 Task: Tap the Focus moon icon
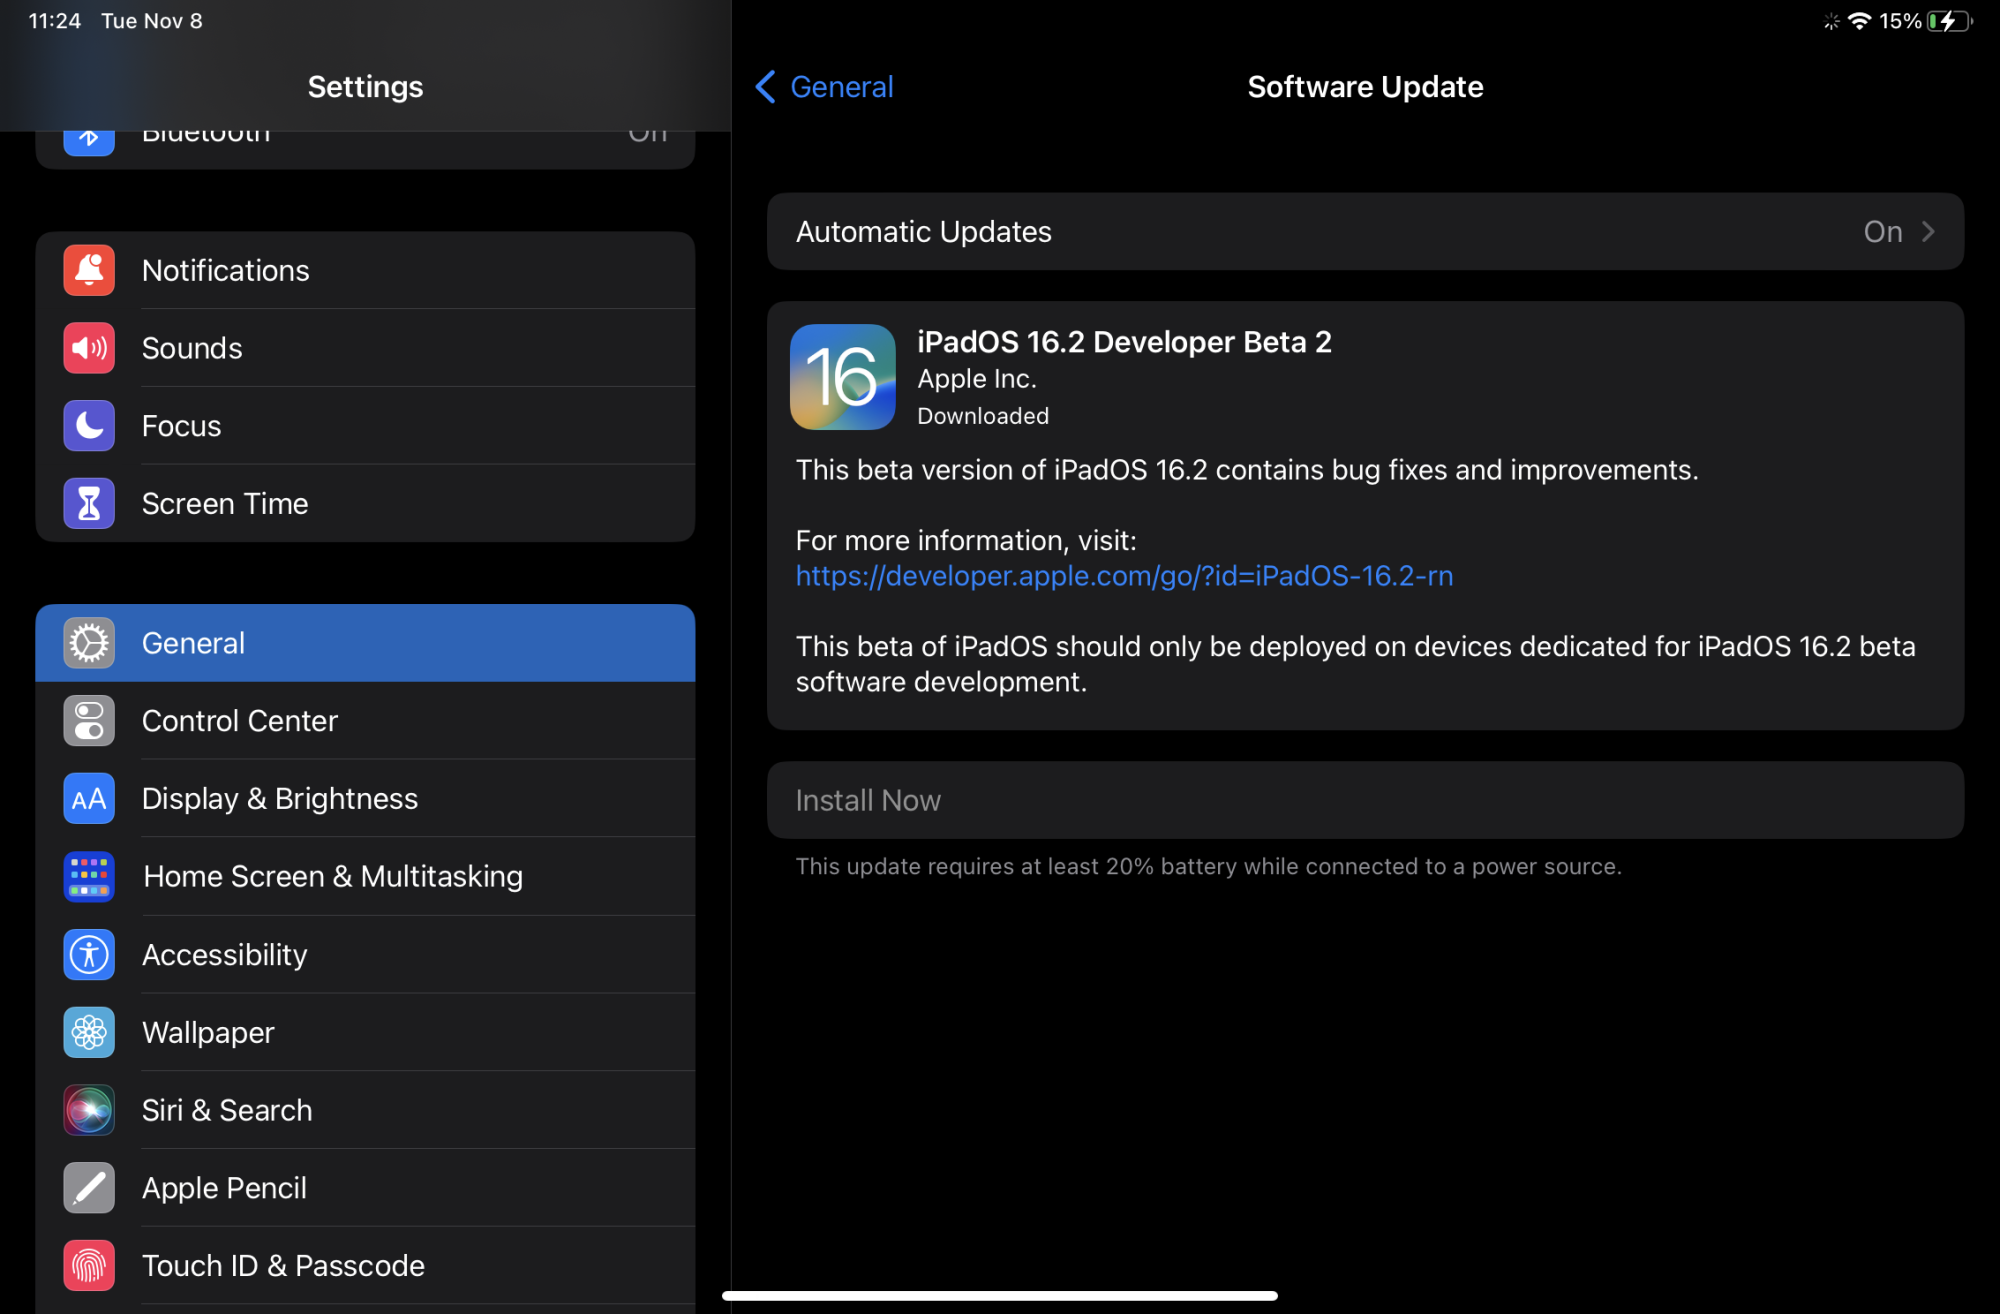coord(89,426)
